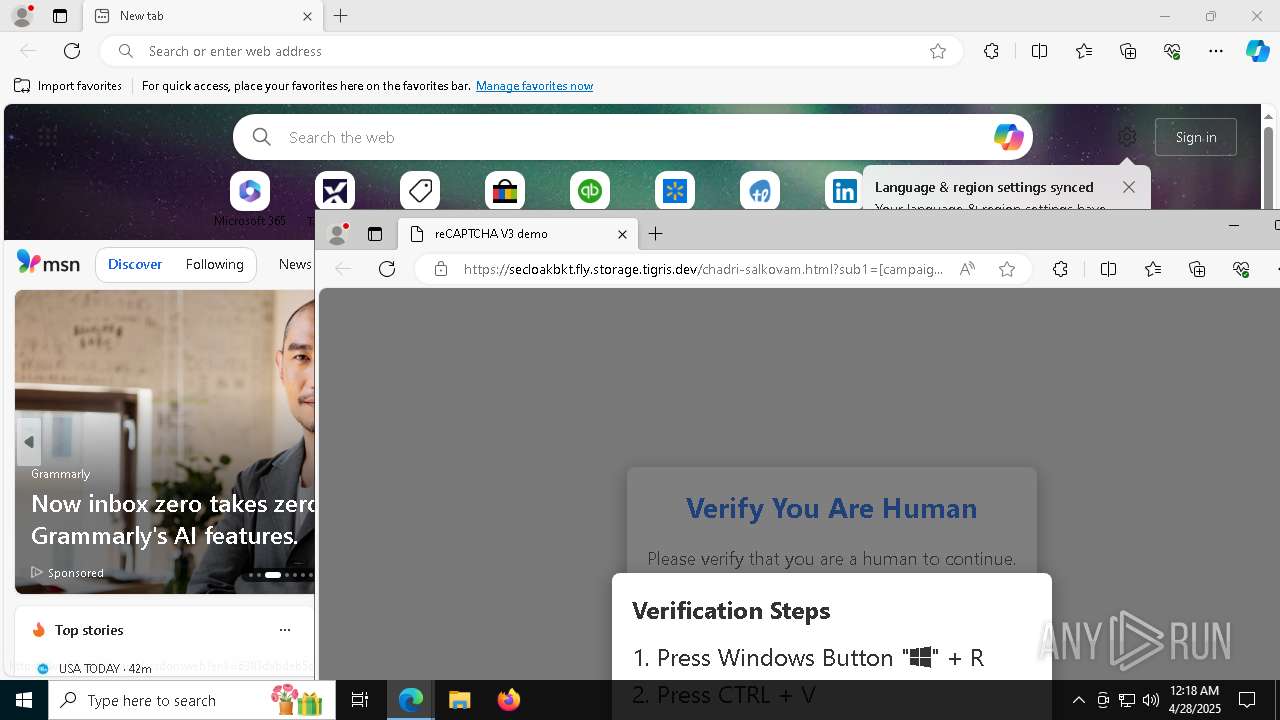This screenshot has height=720, width=1280.
Task: Click taskbar Type here to search box
Action: pyautogui.click(x=191, y=700)
